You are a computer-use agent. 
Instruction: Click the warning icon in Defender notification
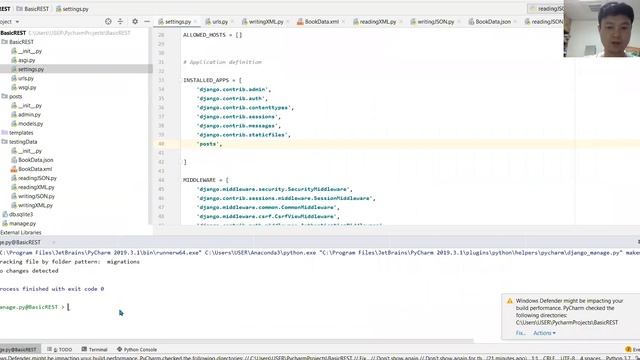(509, 301)
